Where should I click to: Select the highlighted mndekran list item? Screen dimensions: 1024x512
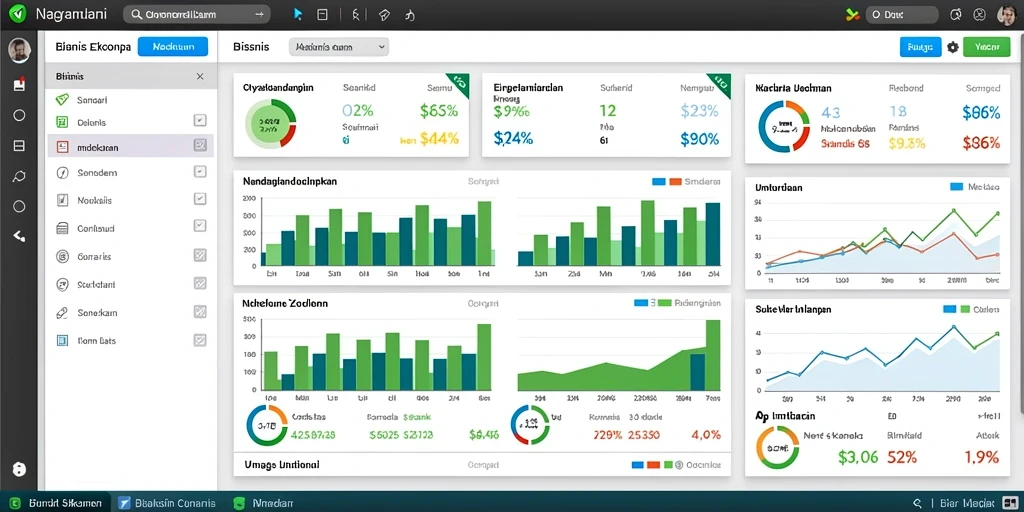[131, 147]
